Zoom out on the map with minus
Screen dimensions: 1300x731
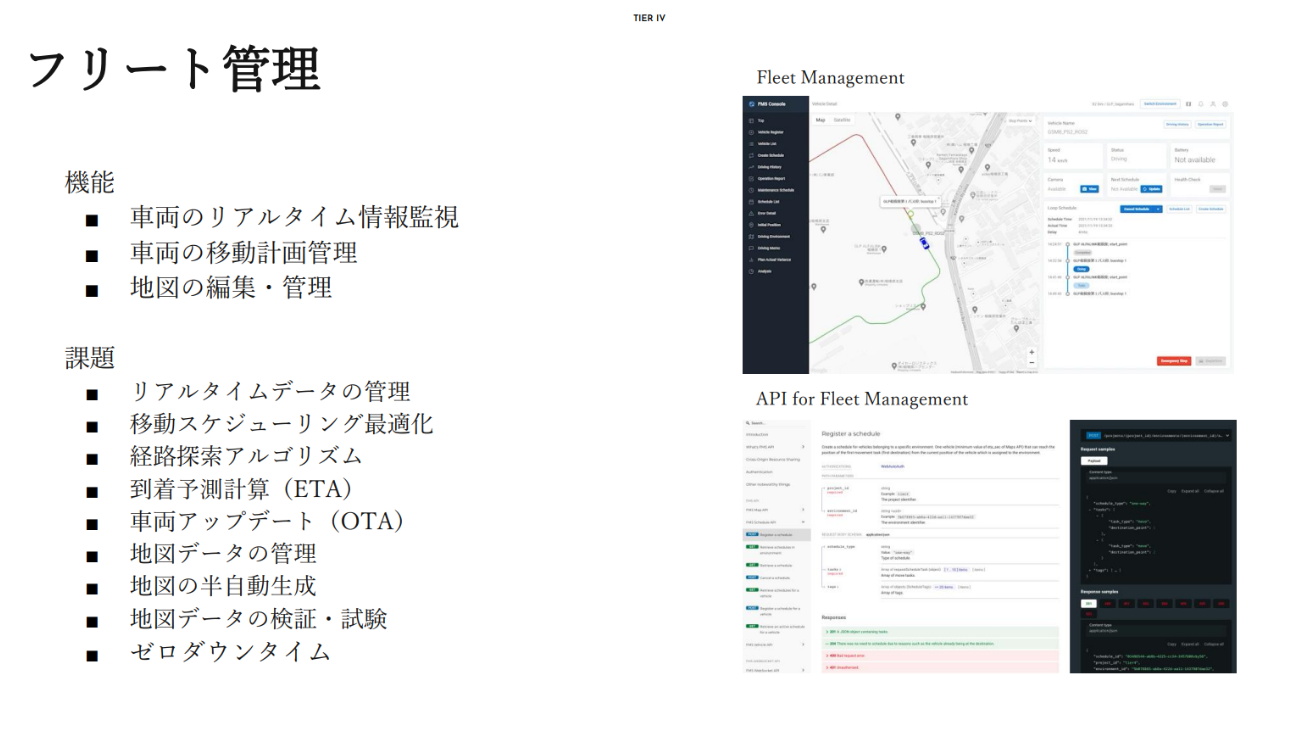coord(1032,362)
